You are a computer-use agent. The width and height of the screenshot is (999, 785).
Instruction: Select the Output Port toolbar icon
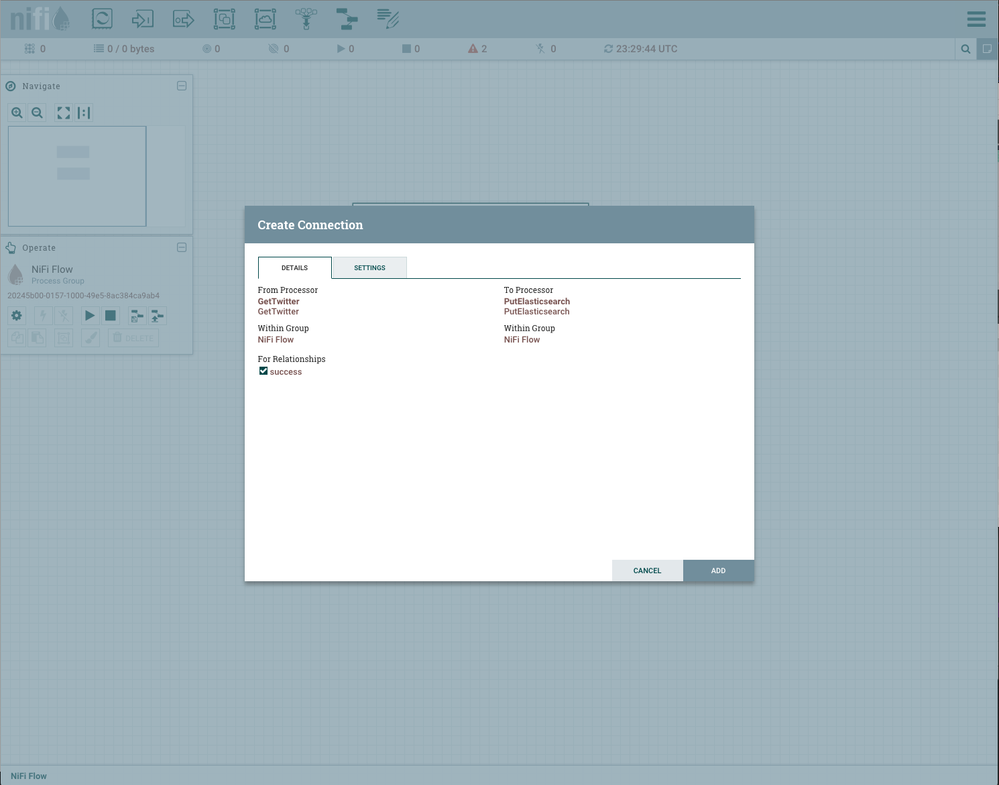[183, 18]
